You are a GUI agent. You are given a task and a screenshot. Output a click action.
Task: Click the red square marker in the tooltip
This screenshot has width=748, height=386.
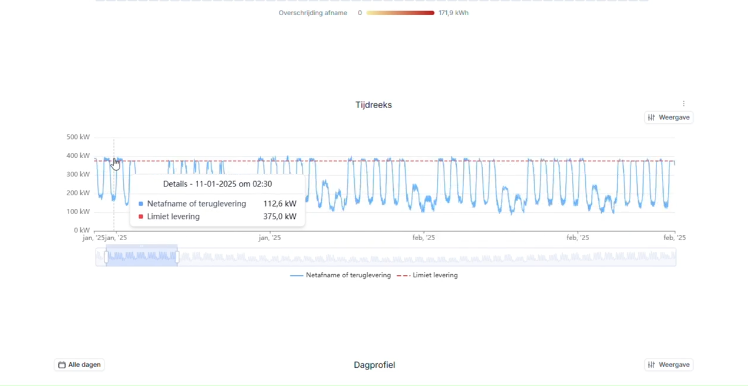[x=141, y=217]
